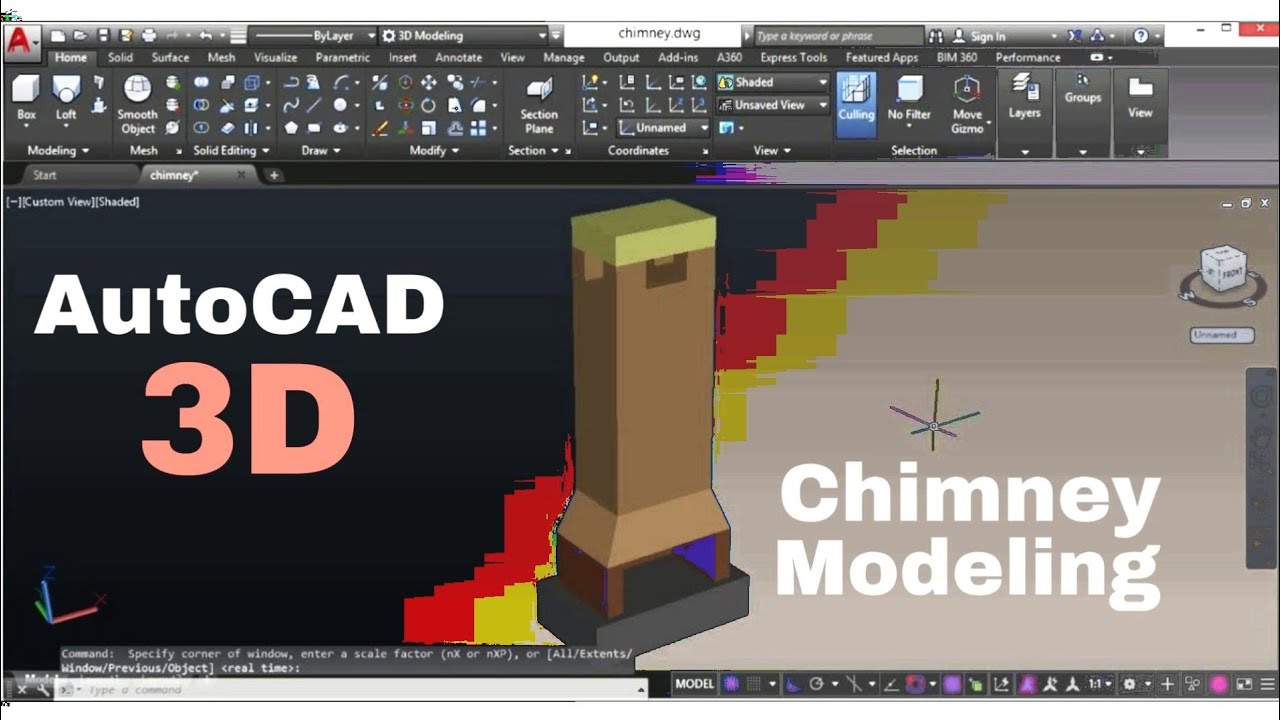Expand the Modify panel

435,151
